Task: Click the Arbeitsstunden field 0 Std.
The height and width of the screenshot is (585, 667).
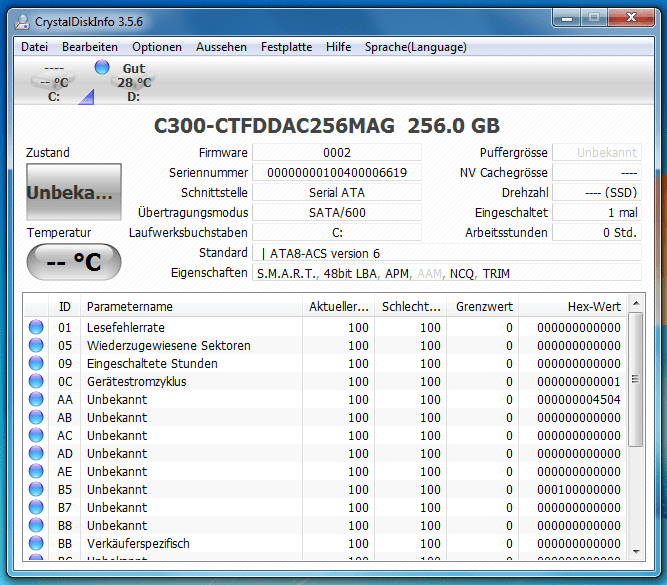Action: (597, 232)
